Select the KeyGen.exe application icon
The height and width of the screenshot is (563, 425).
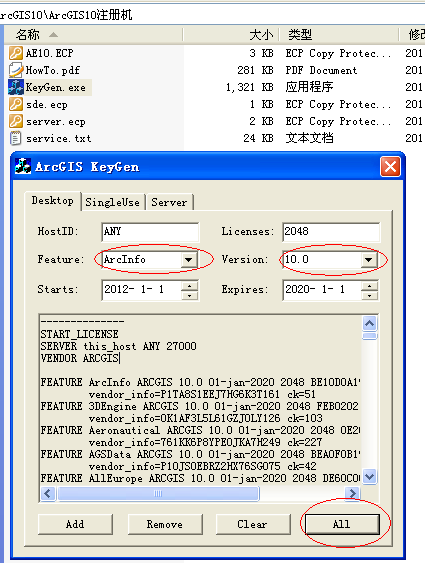[16, 87]
